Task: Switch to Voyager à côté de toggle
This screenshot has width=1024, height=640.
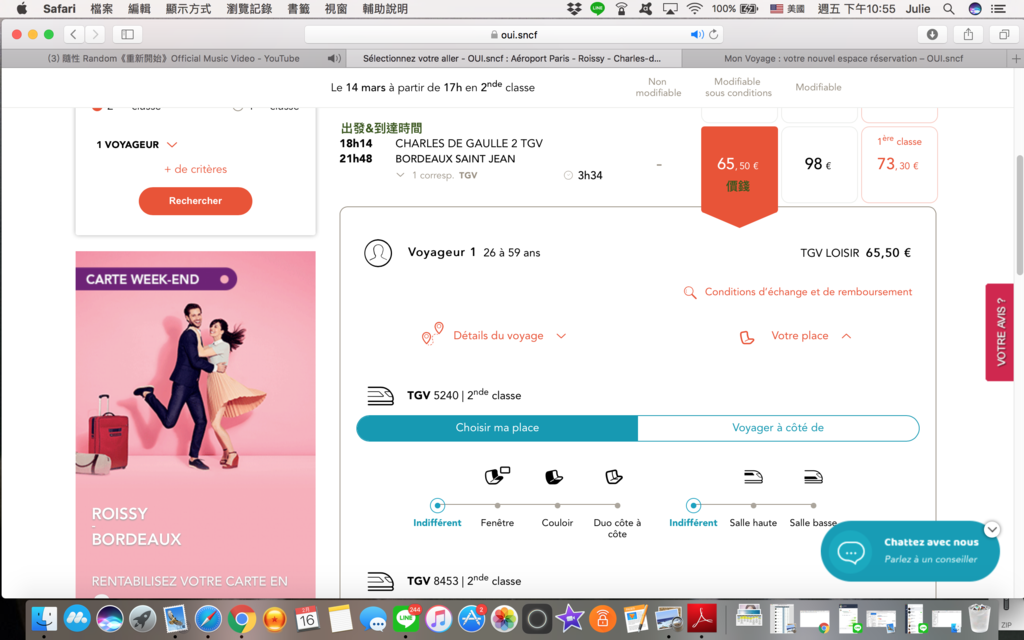Action: tap(778, 428)
